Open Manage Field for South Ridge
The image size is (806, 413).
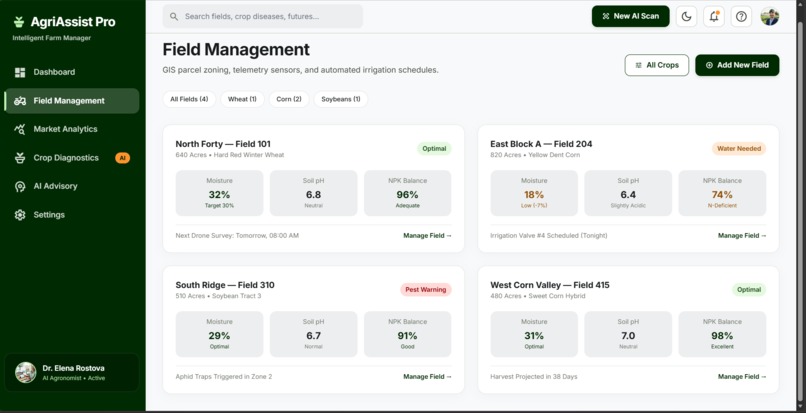click(427, 376)
